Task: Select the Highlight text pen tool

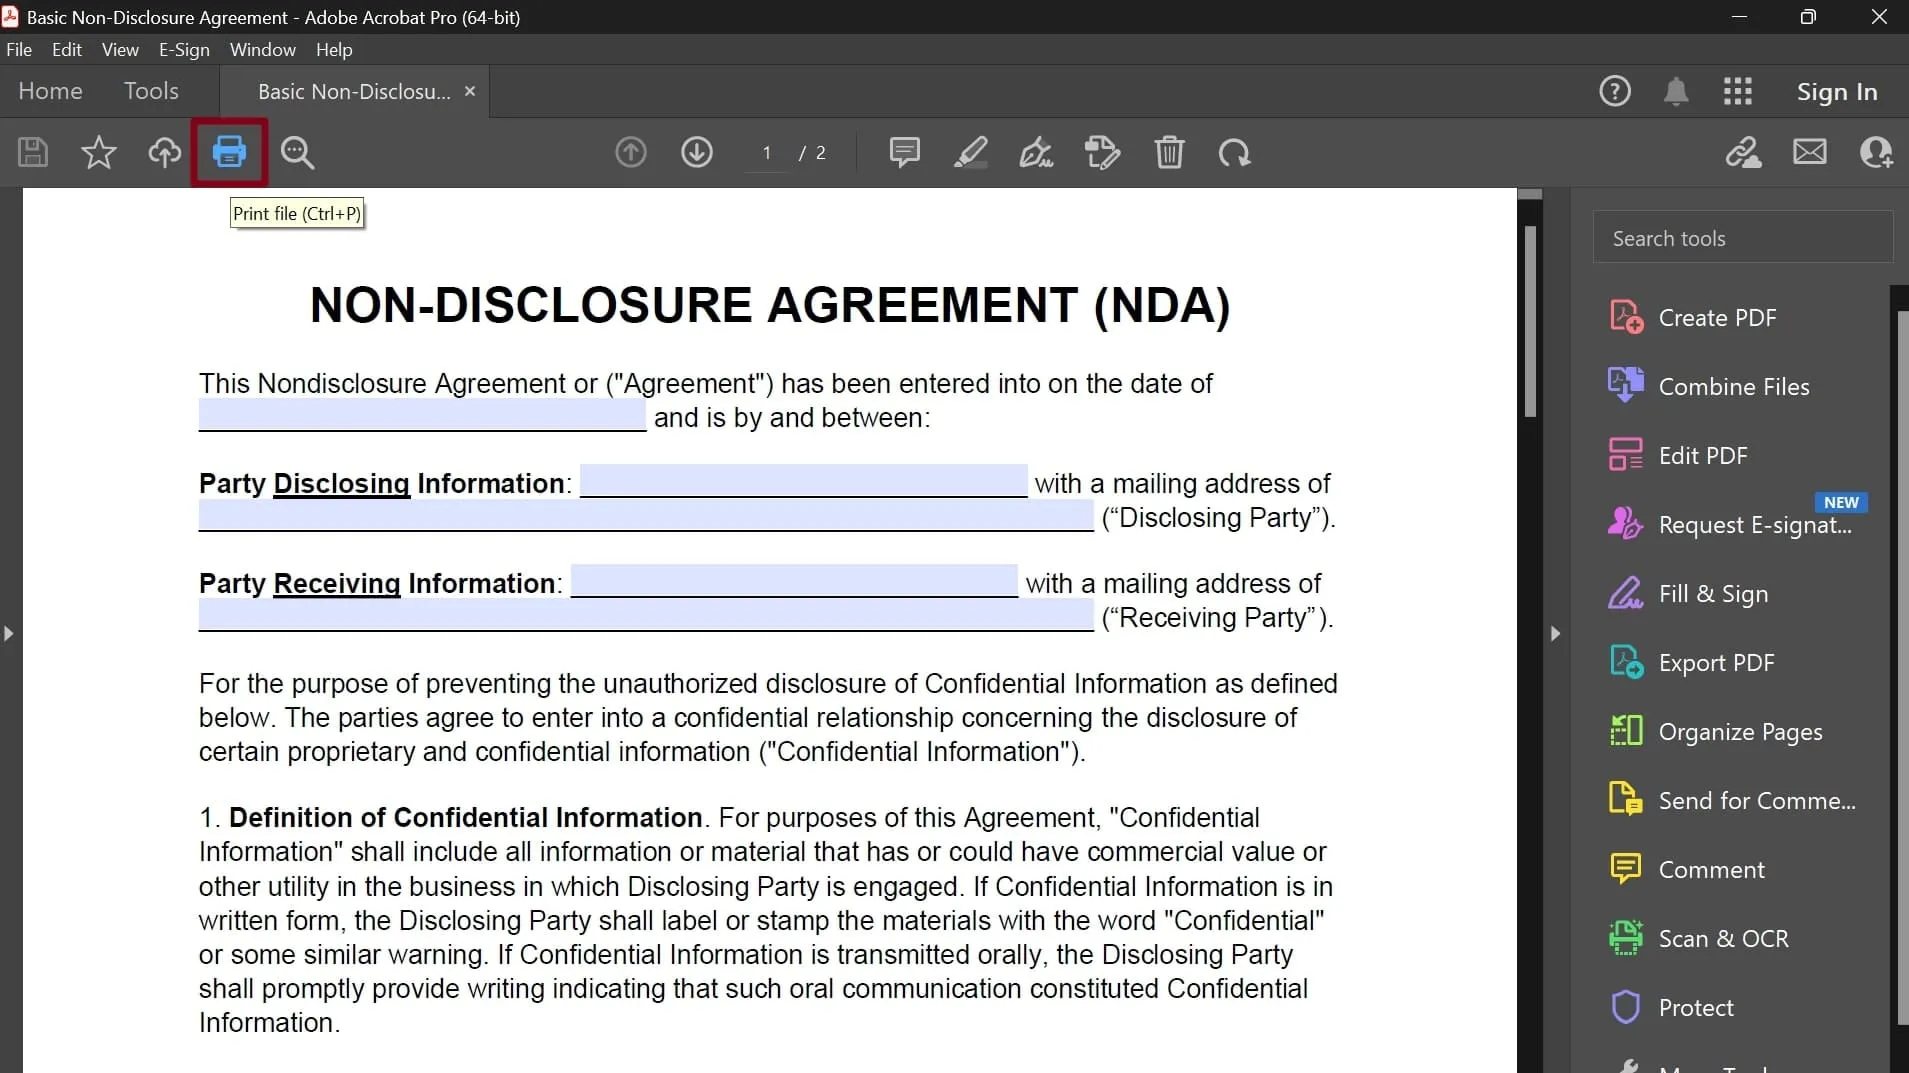Action: coord(970,152)
